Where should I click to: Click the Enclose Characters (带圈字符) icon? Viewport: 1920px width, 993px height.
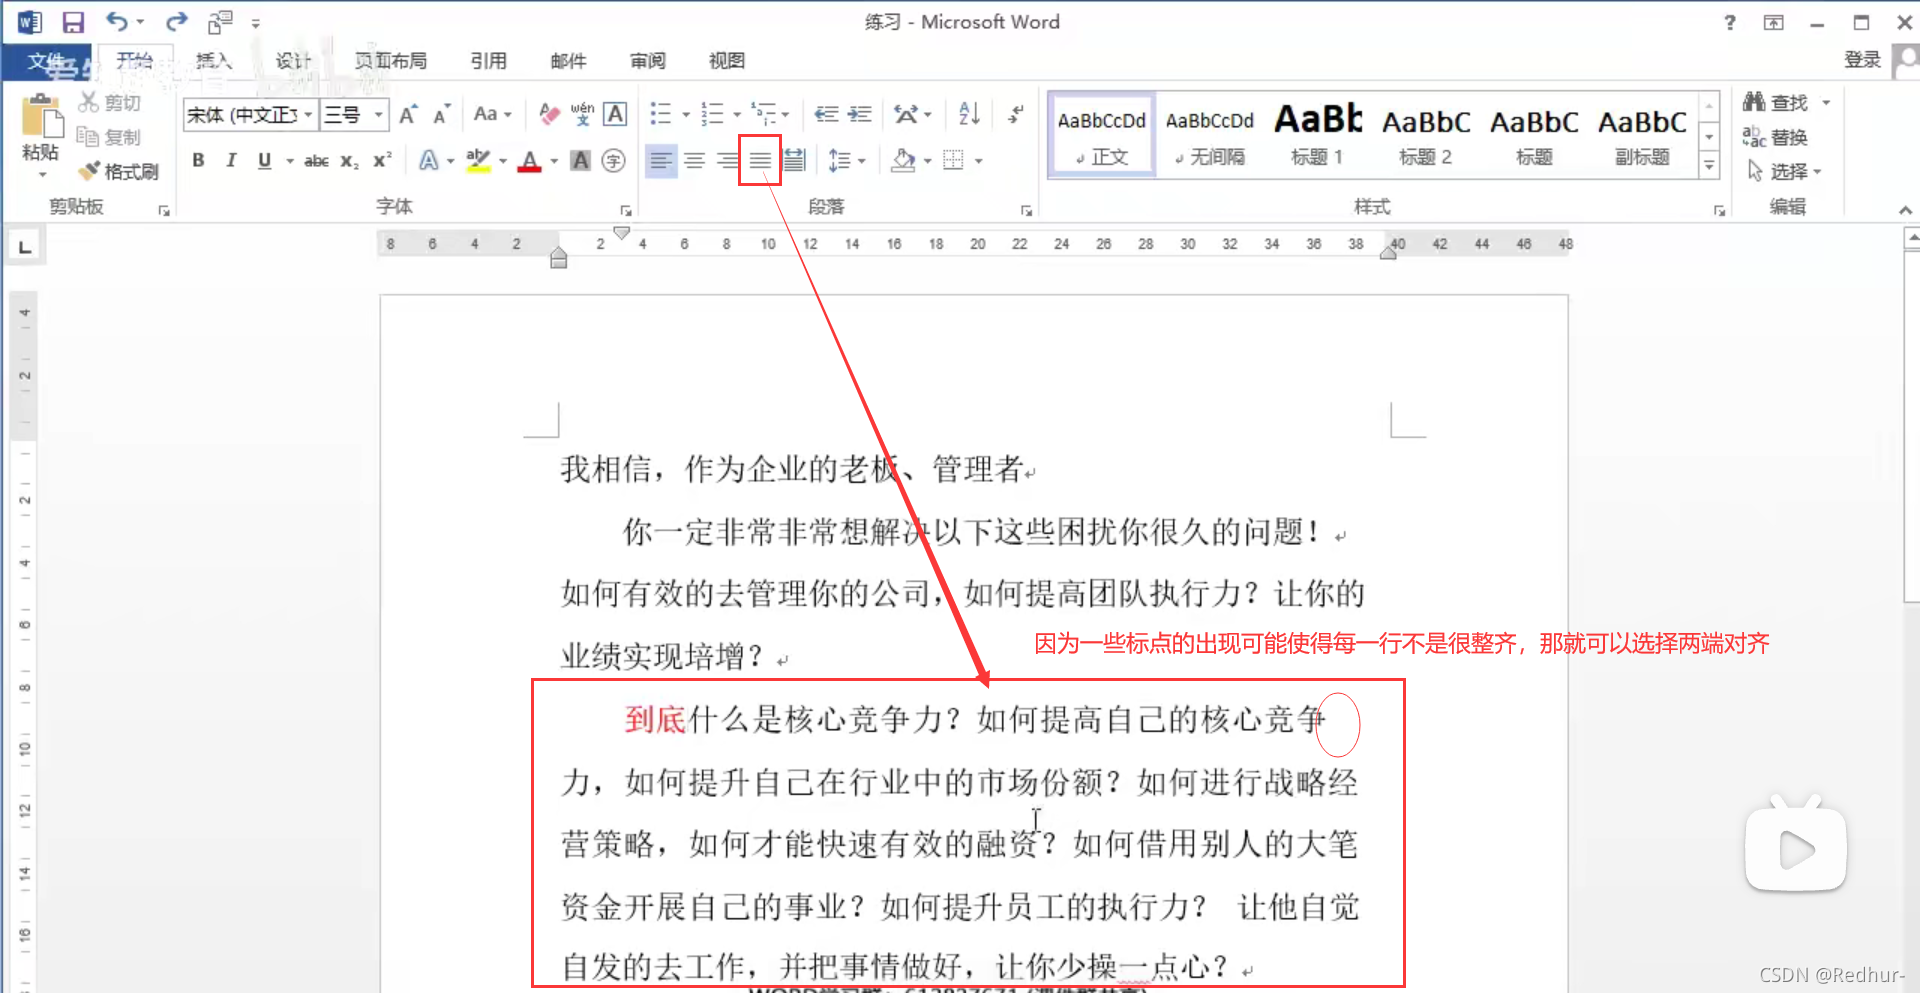click(x=614, y=160)
